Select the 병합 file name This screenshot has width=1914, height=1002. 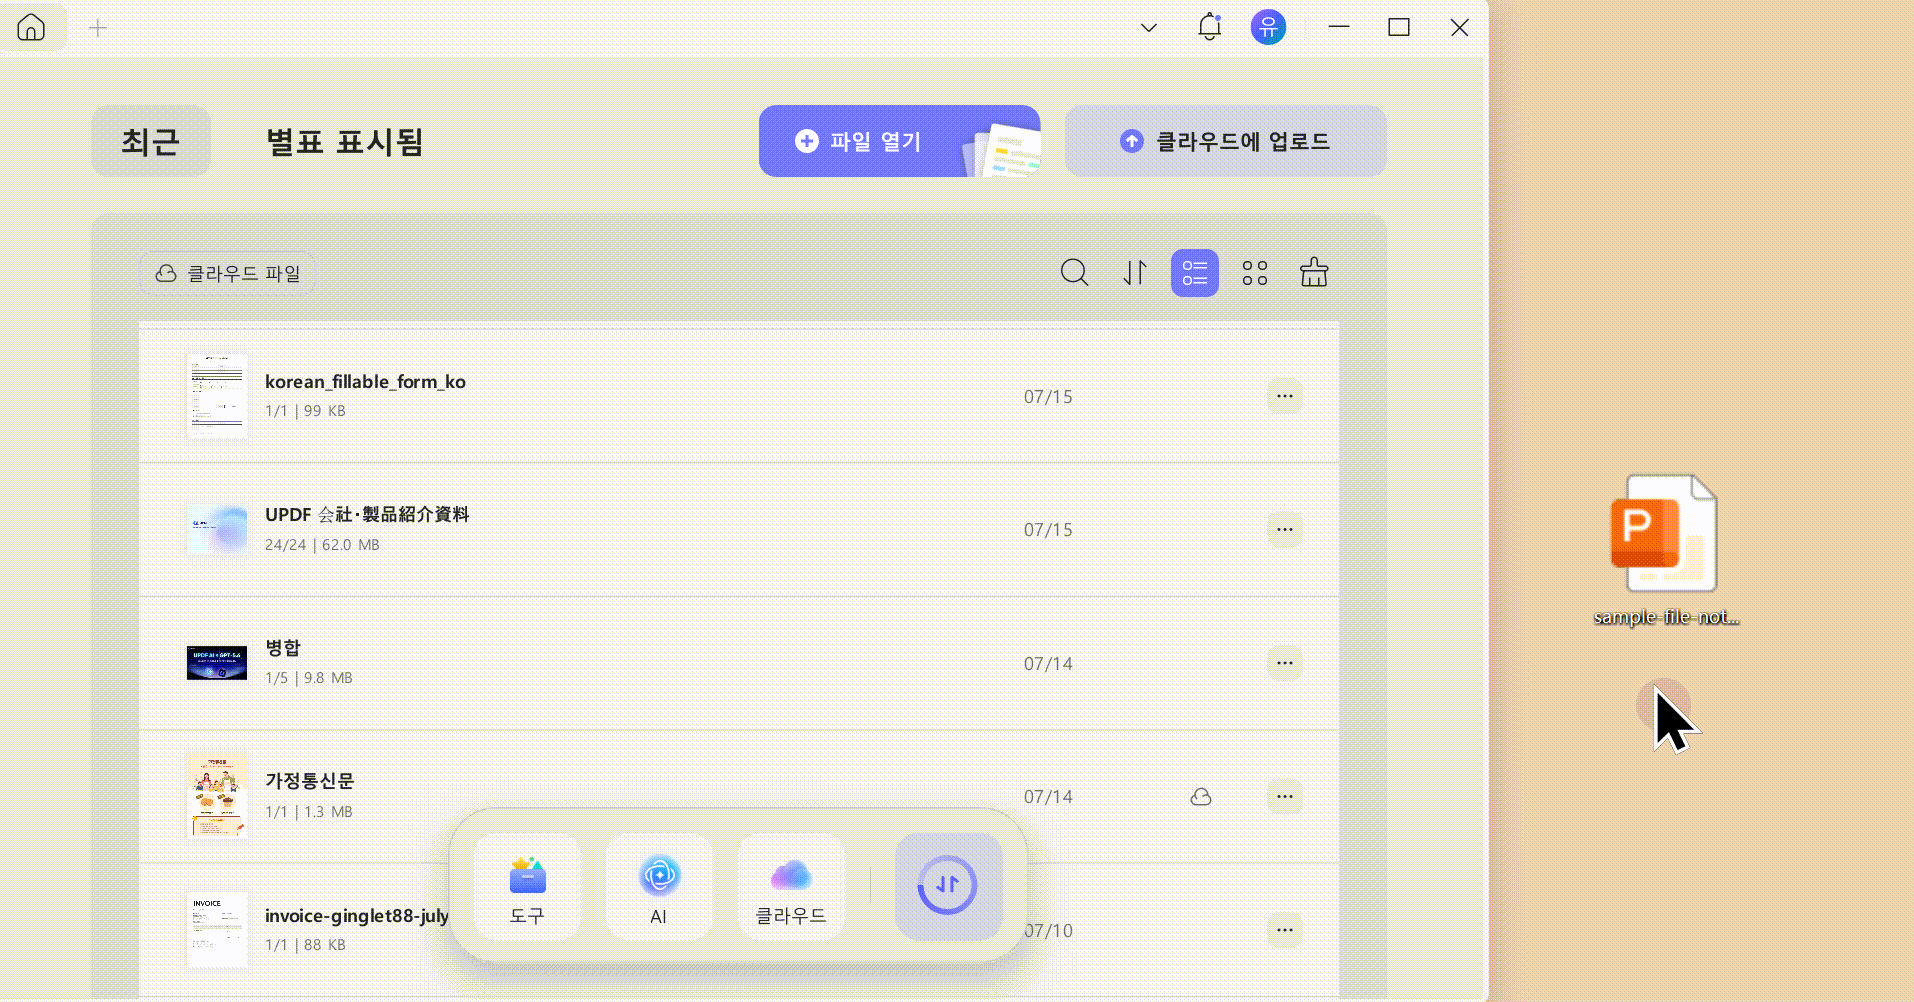pyautogui.click(x=282, y=648)
